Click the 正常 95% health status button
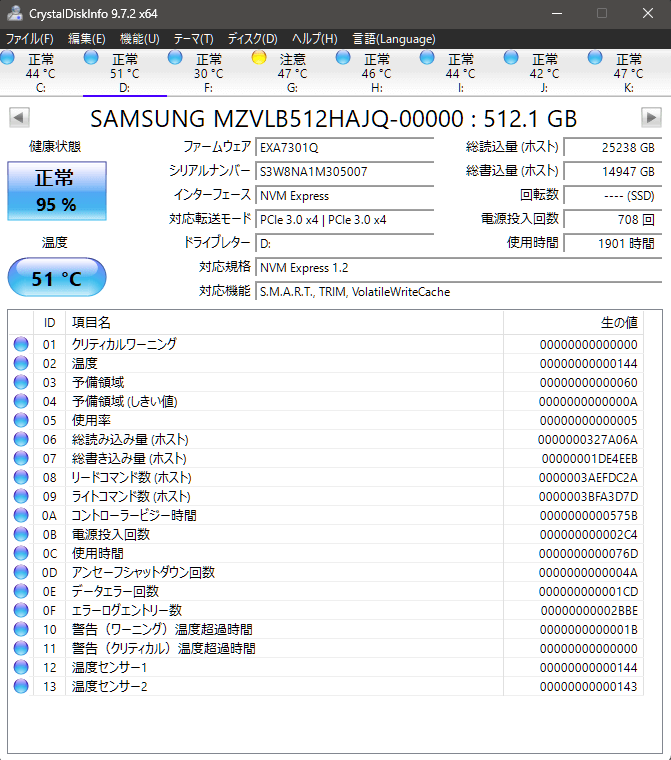Viewport: 671px width, 760px height. pos(56,192)
